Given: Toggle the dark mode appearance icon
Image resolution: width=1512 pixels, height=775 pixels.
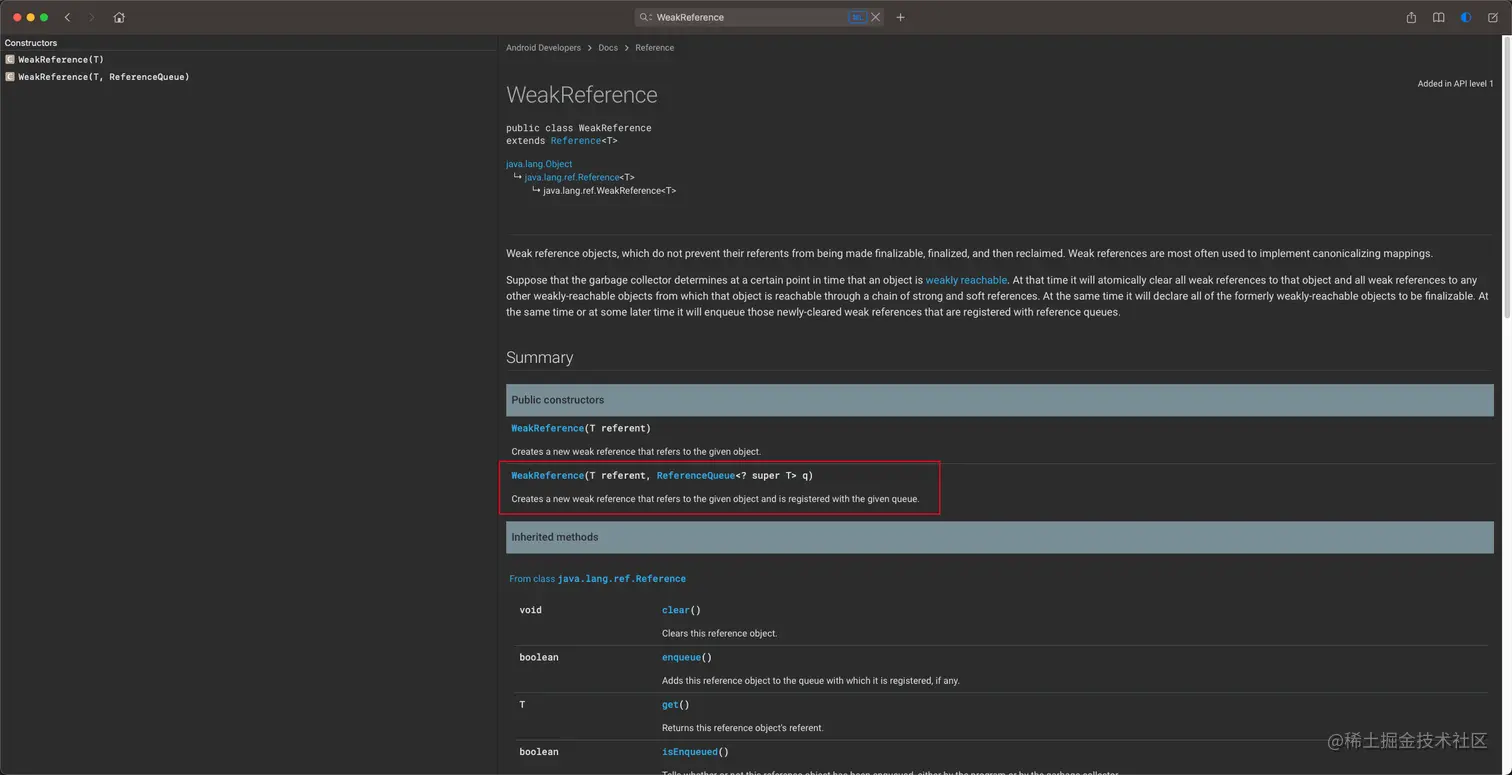Looking at the screenshot, I should coord(1465,17).
